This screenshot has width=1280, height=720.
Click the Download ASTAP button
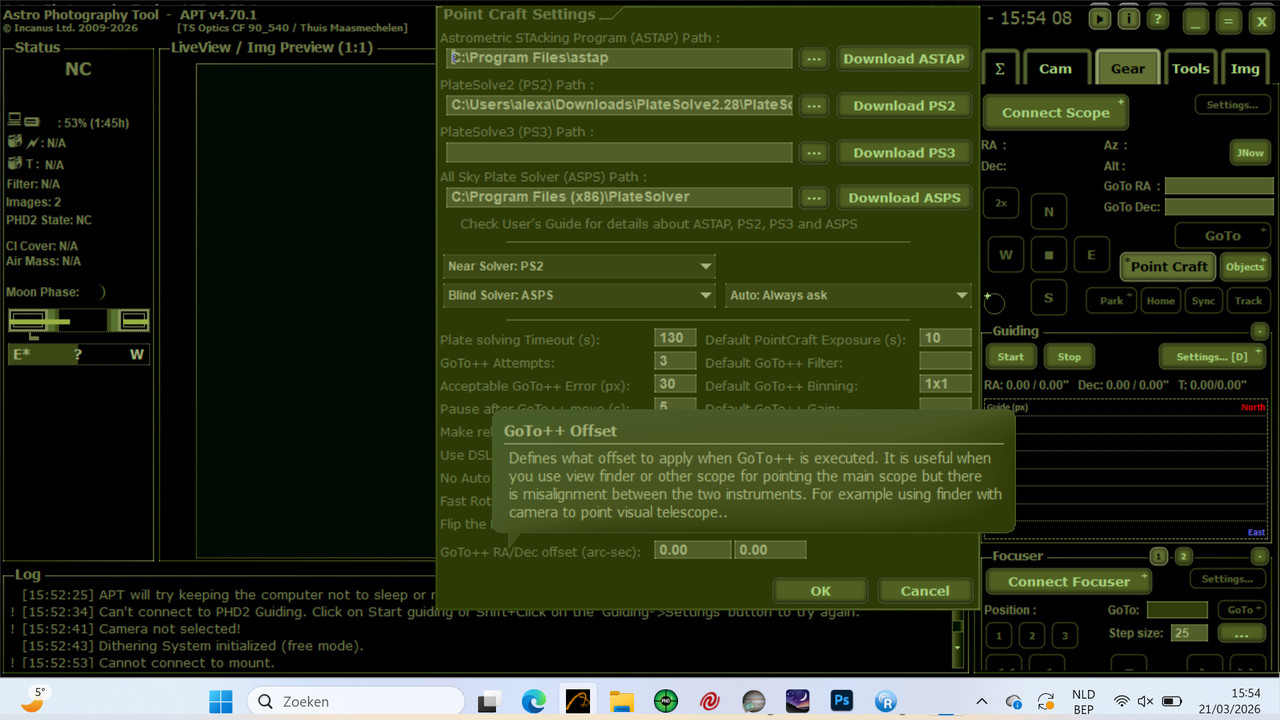tap(904, 59)
